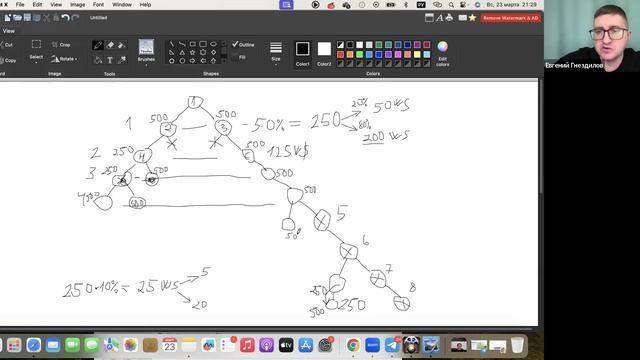Click the View ribbon tab
Viewport: 640px width, 360px height.
point(9,31)
